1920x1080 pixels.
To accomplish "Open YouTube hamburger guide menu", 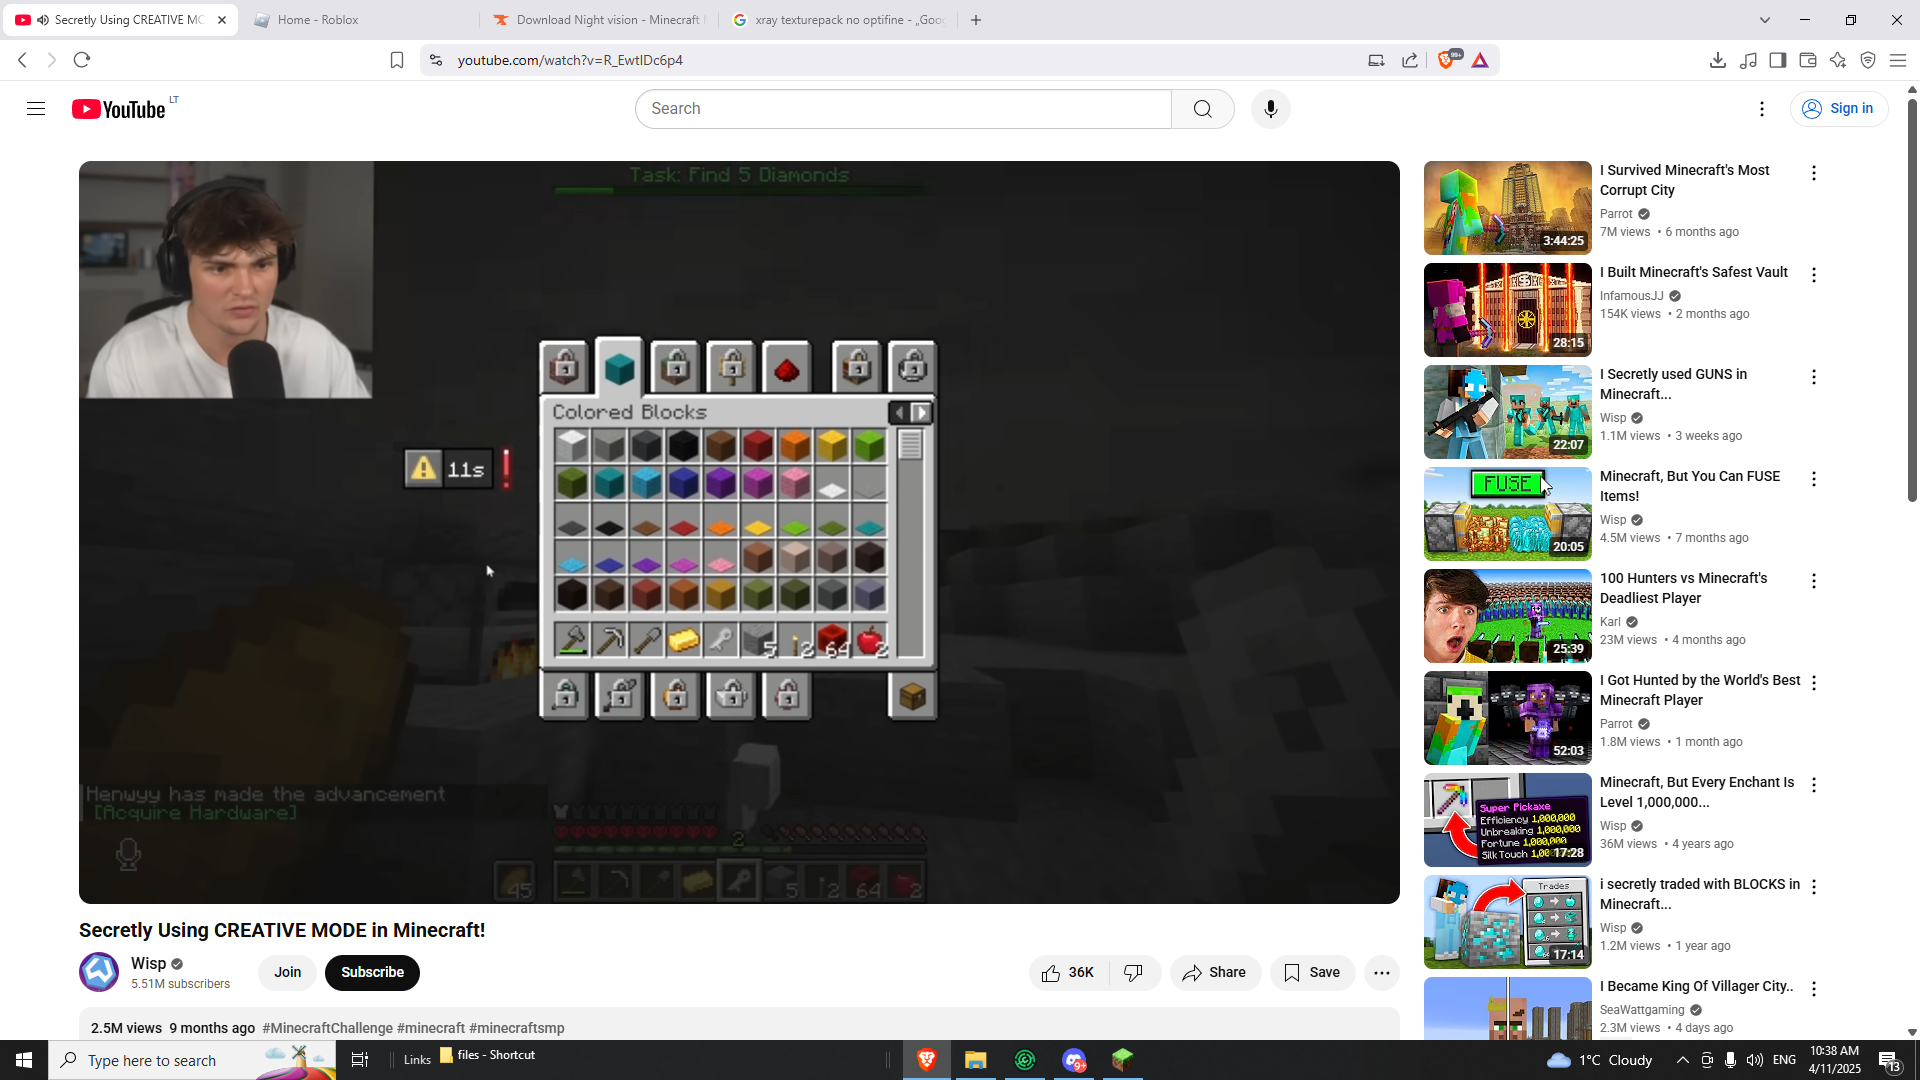I will 36,109.
